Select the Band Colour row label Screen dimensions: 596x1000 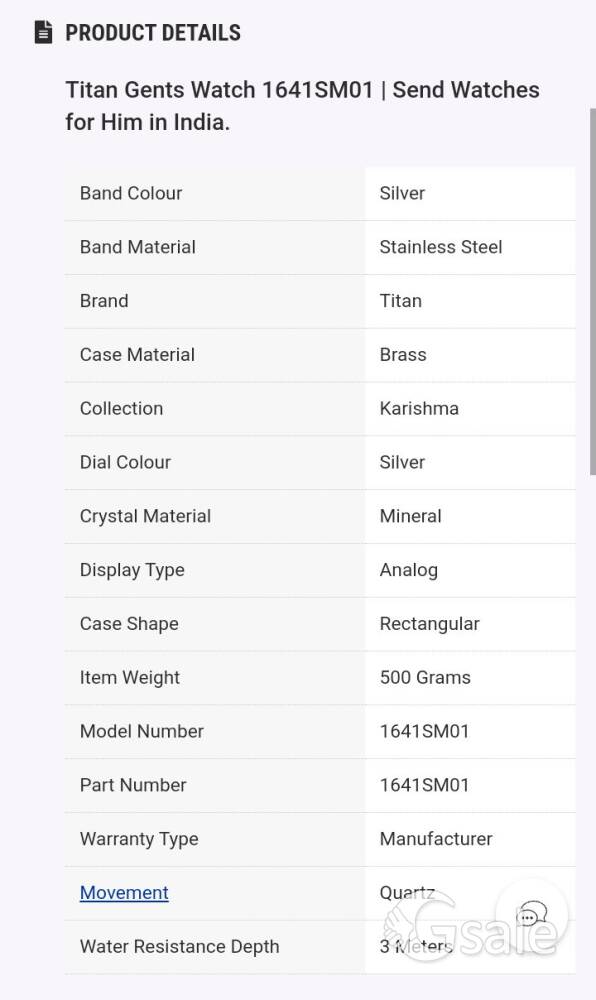point(131,193)
